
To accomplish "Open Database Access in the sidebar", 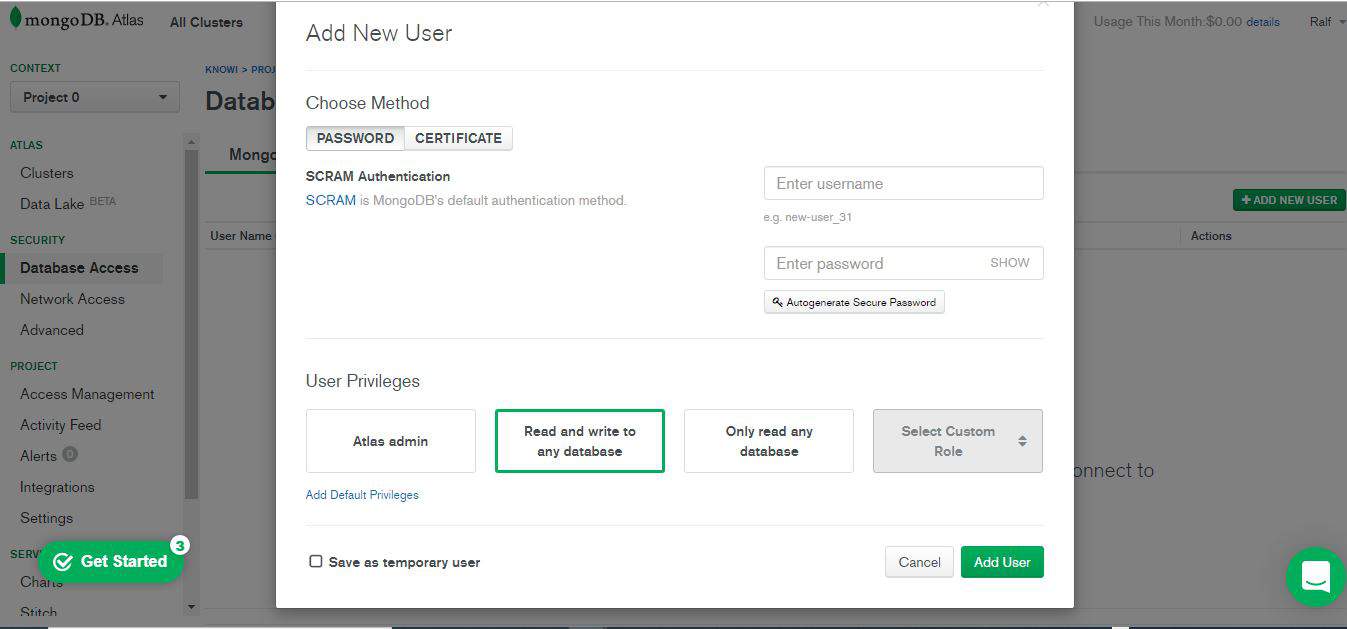I will click(x=78, y=267).
